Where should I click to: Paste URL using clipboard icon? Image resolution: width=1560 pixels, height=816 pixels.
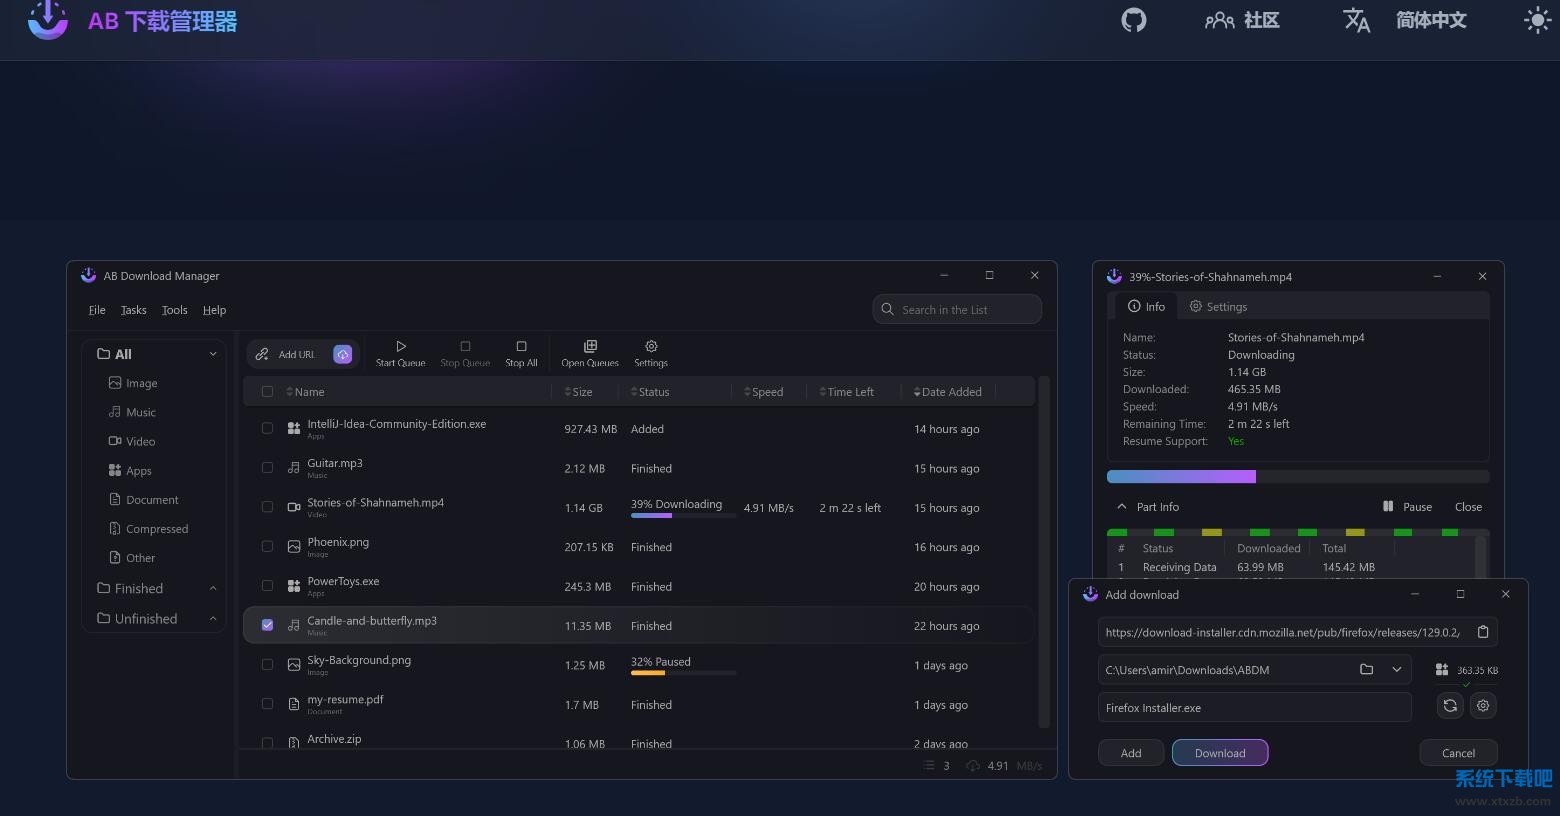point(1483,632)
